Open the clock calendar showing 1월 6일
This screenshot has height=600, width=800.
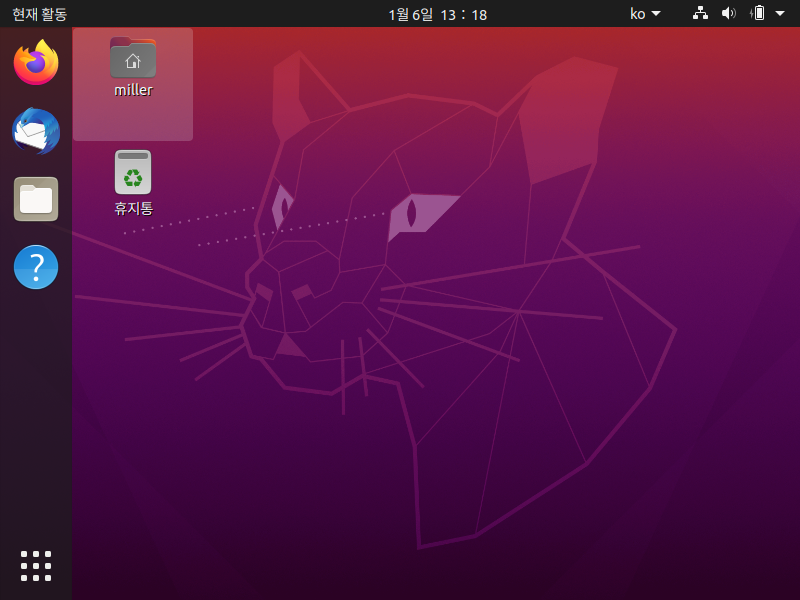coord(437,14)
